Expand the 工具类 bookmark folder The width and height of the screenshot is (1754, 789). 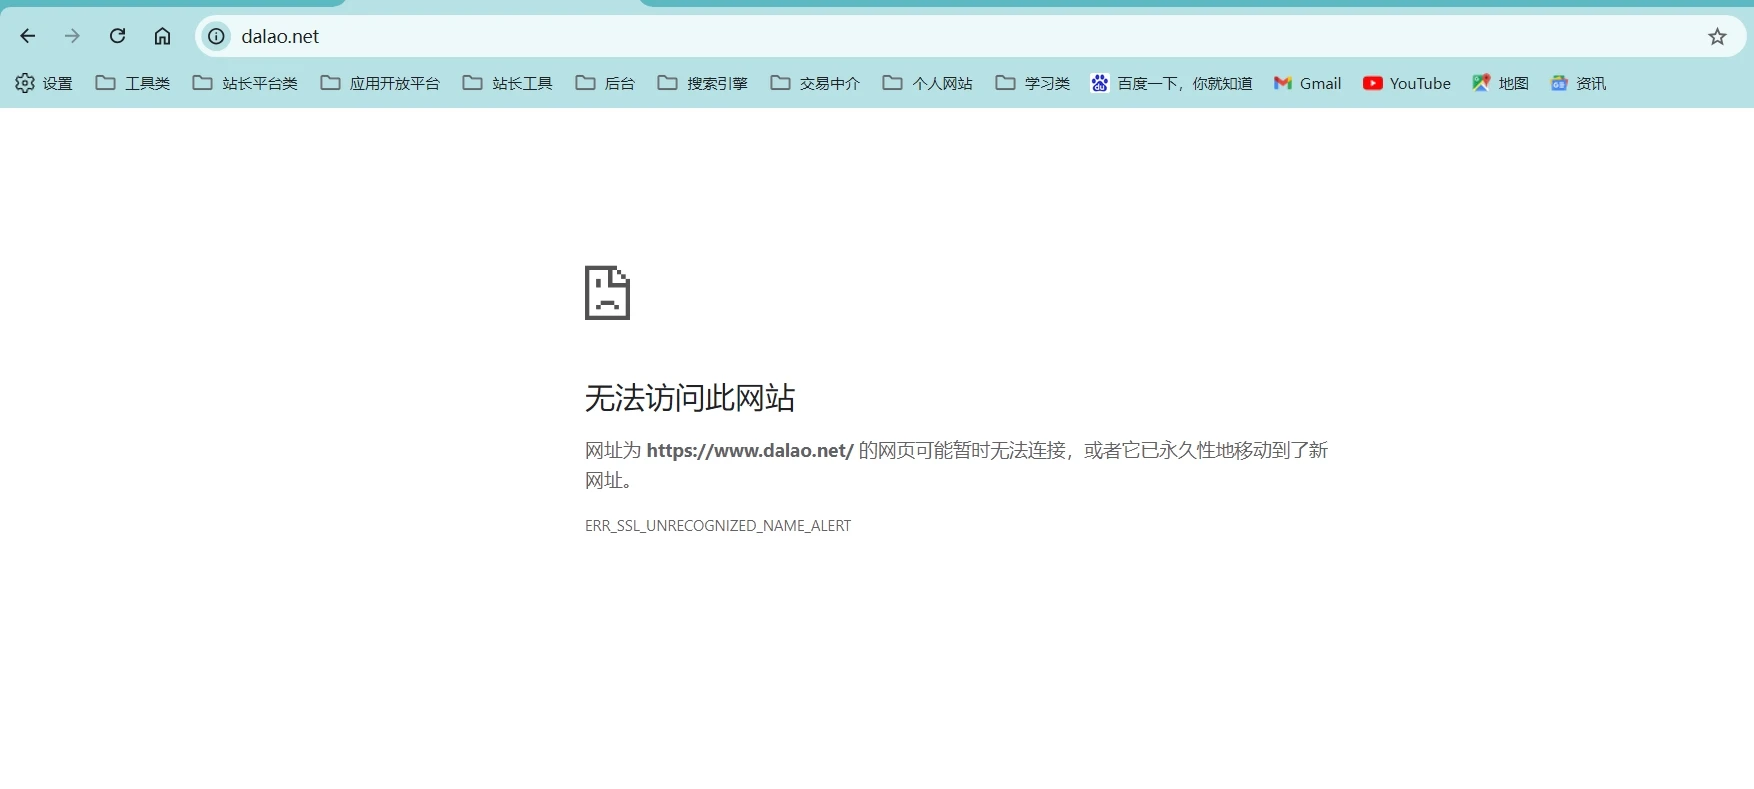(133, 83)
